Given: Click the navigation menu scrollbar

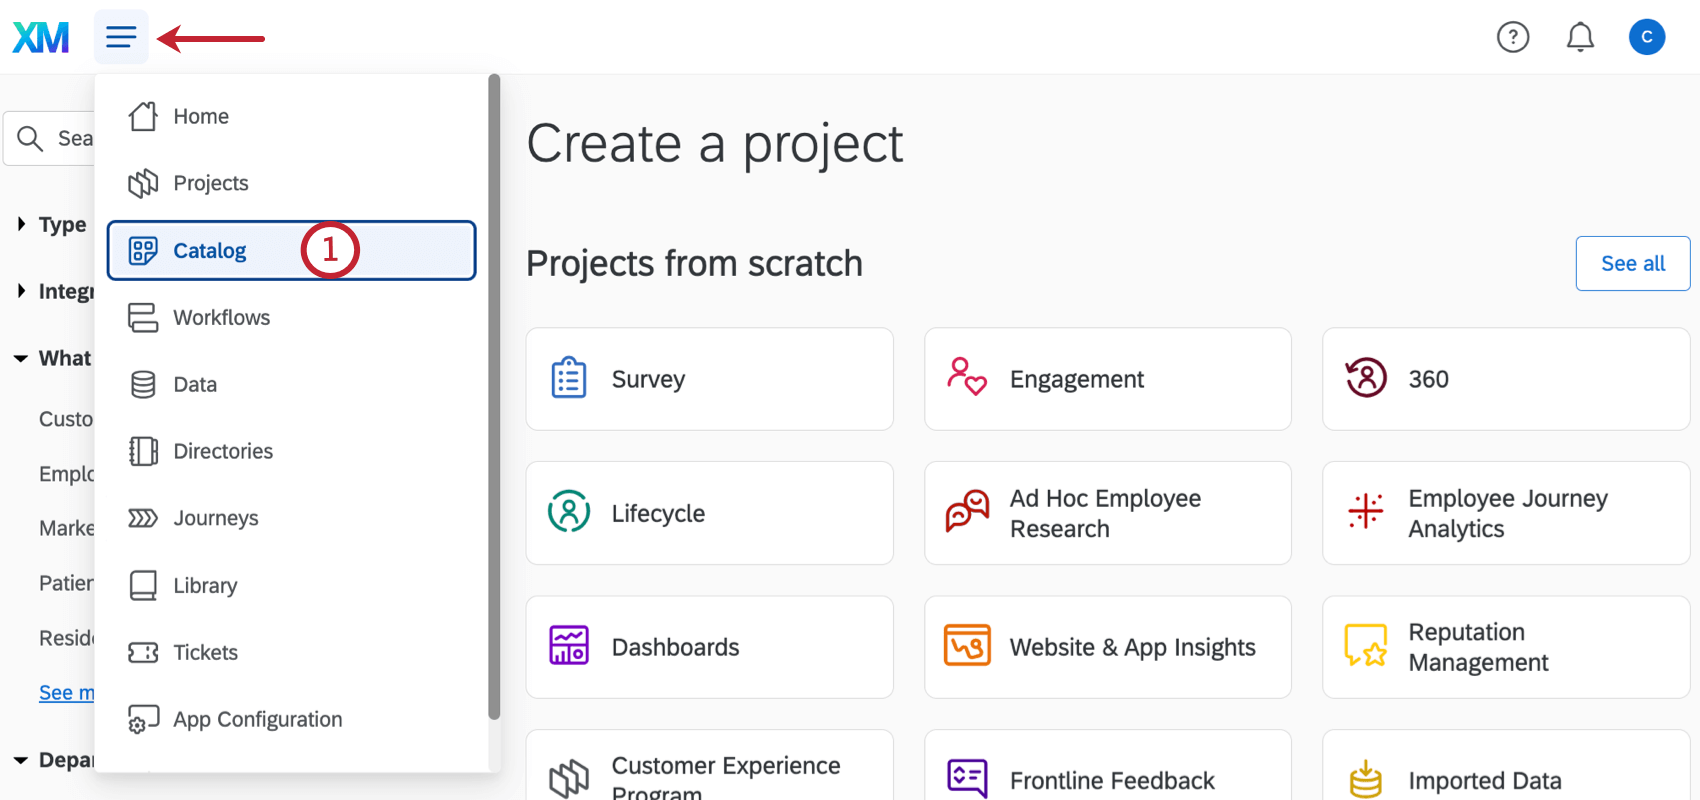Looking at the screenshot, I should 494,400.
